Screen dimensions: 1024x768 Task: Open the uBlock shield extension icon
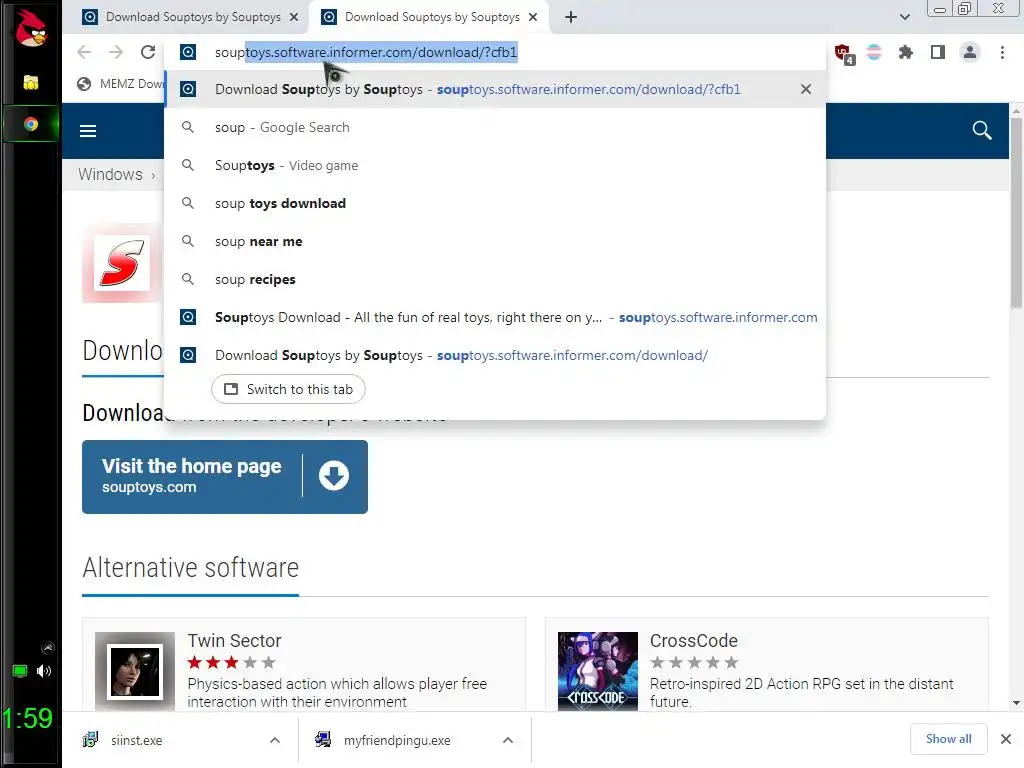click(x=844, y=53)
